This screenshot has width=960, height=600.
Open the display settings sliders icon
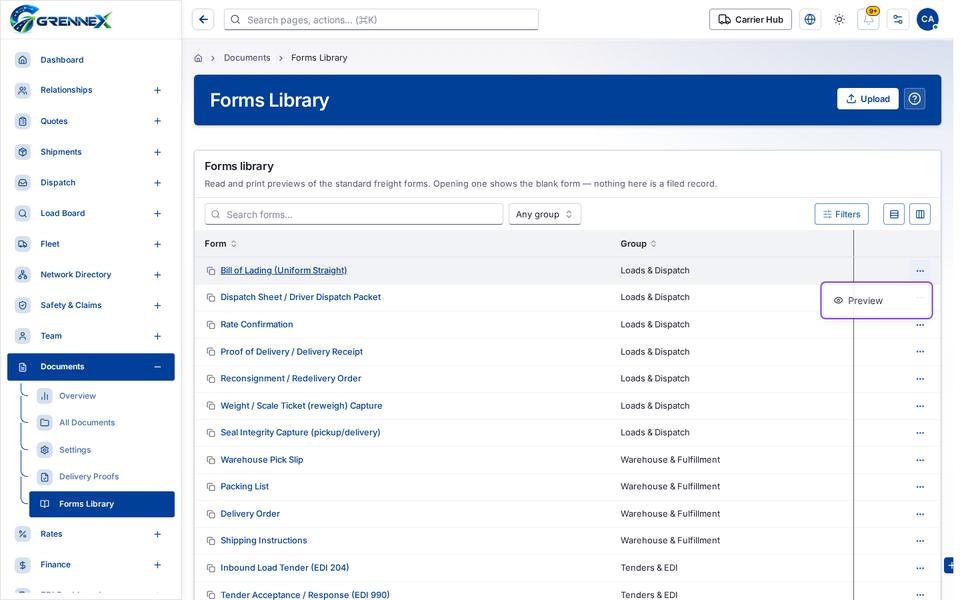pyautogui.click(x=898, y=20)
